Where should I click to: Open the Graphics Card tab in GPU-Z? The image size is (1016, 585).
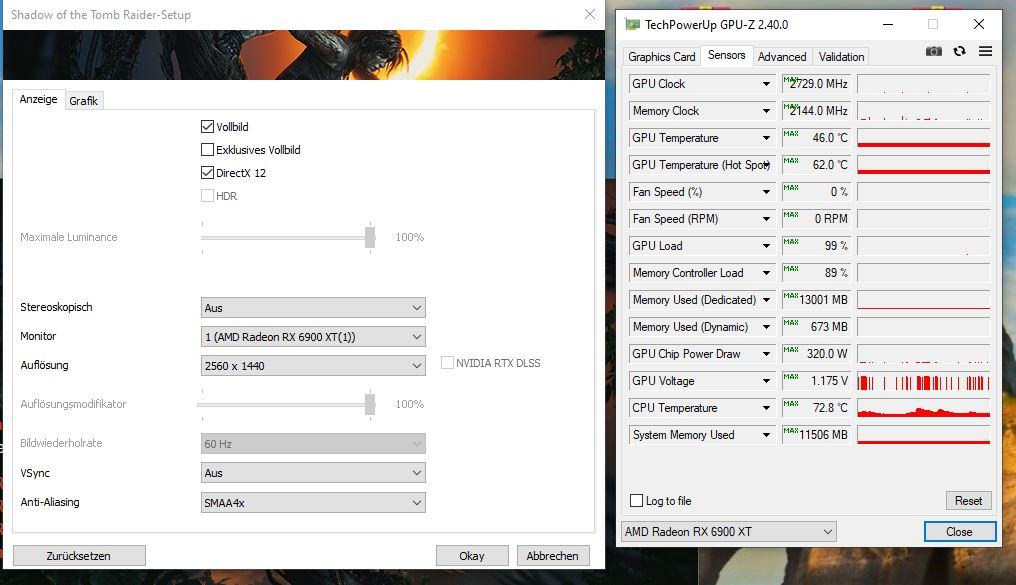point(662,57)
